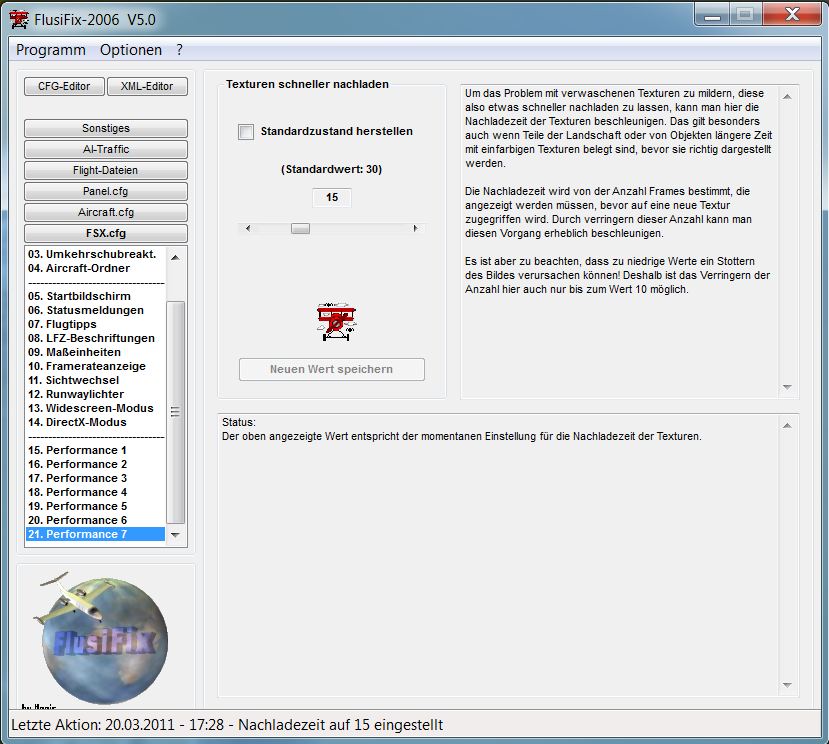
Task: Select 19. Performance 5 list entry
Action: 95,507
